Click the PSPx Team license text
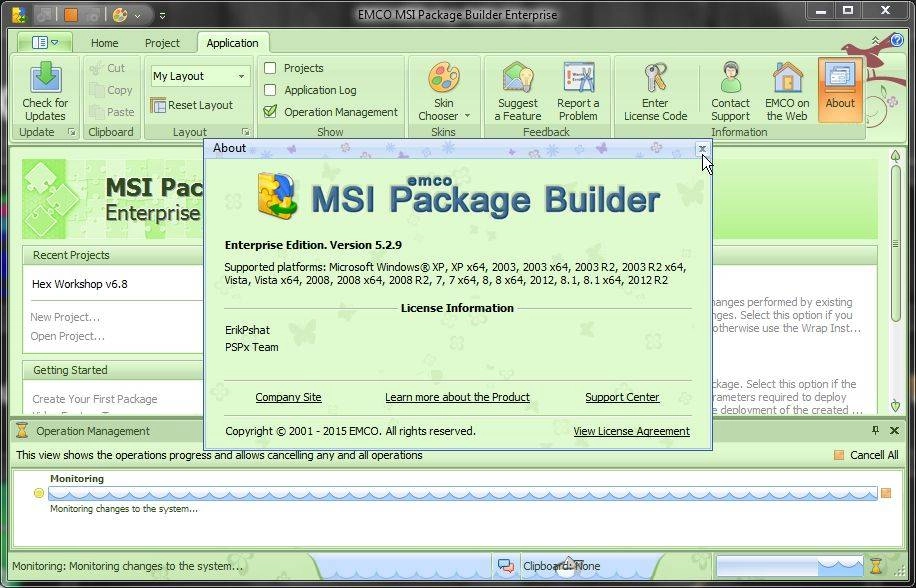 point(252,347)
